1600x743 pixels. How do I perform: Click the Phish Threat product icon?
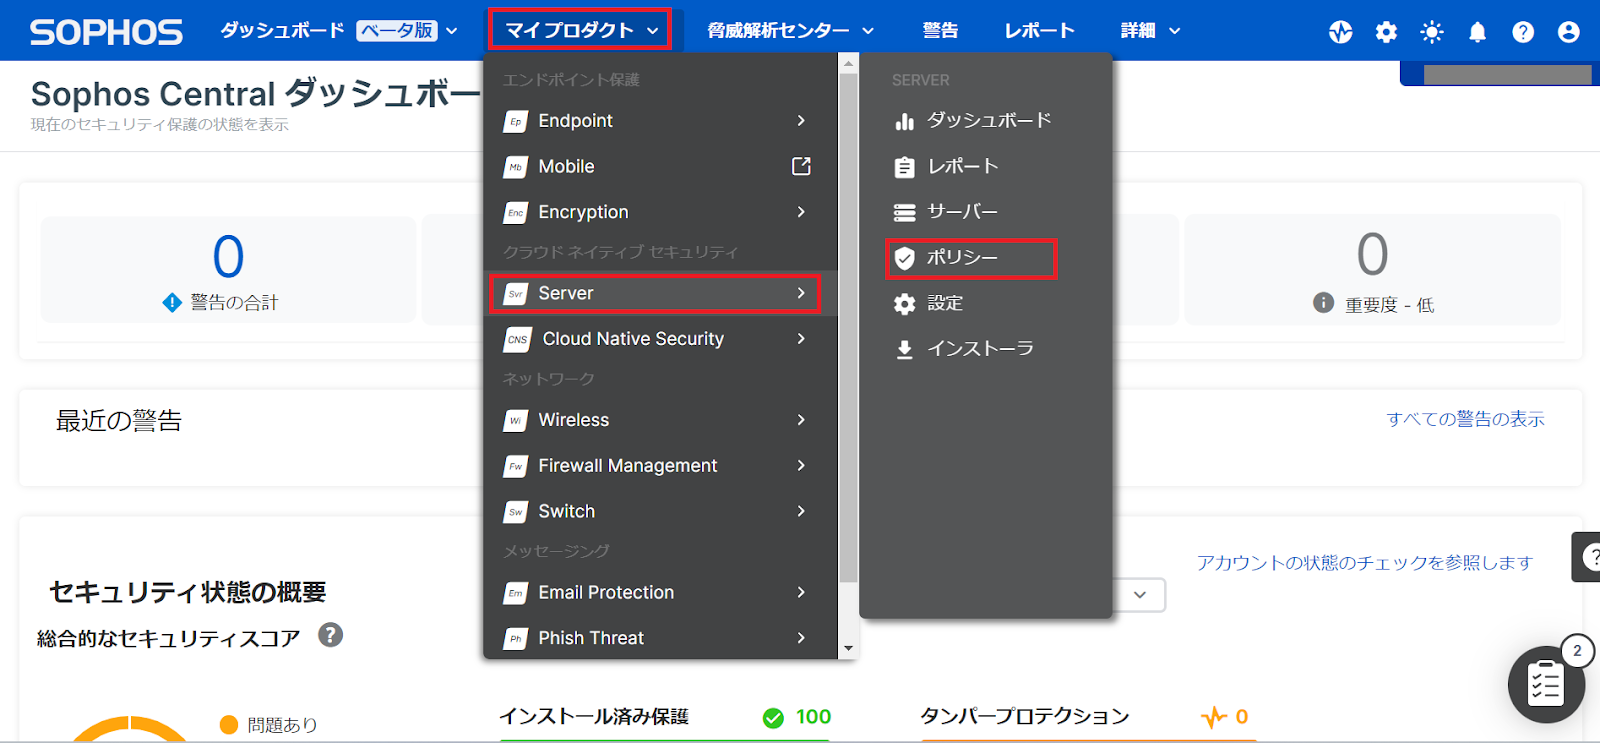[516, 638]
